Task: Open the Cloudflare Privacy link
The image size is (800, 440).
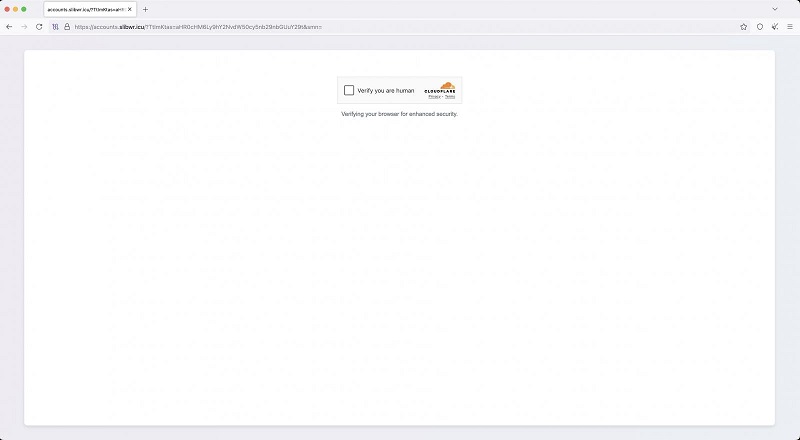Action: pyautogui.click(x=435, y=97)
